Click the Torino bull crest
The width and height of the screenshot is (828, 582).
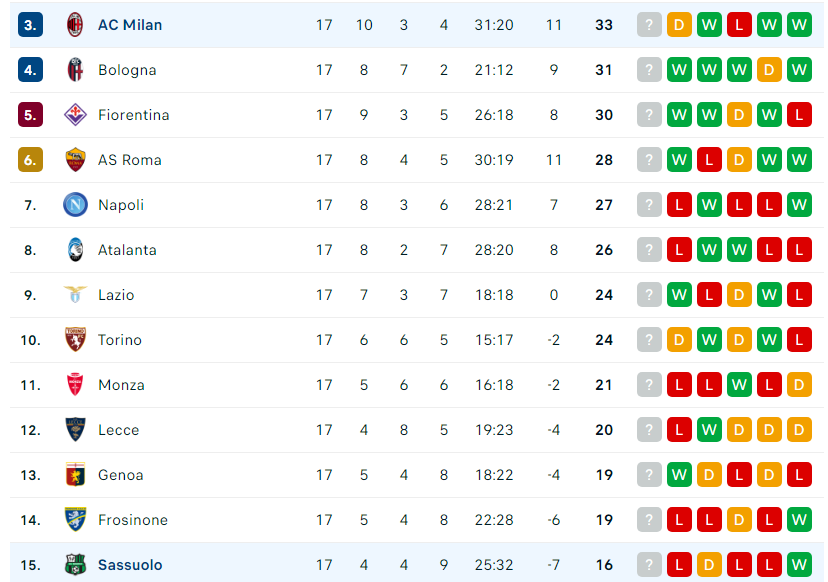(x=75, y=340)
